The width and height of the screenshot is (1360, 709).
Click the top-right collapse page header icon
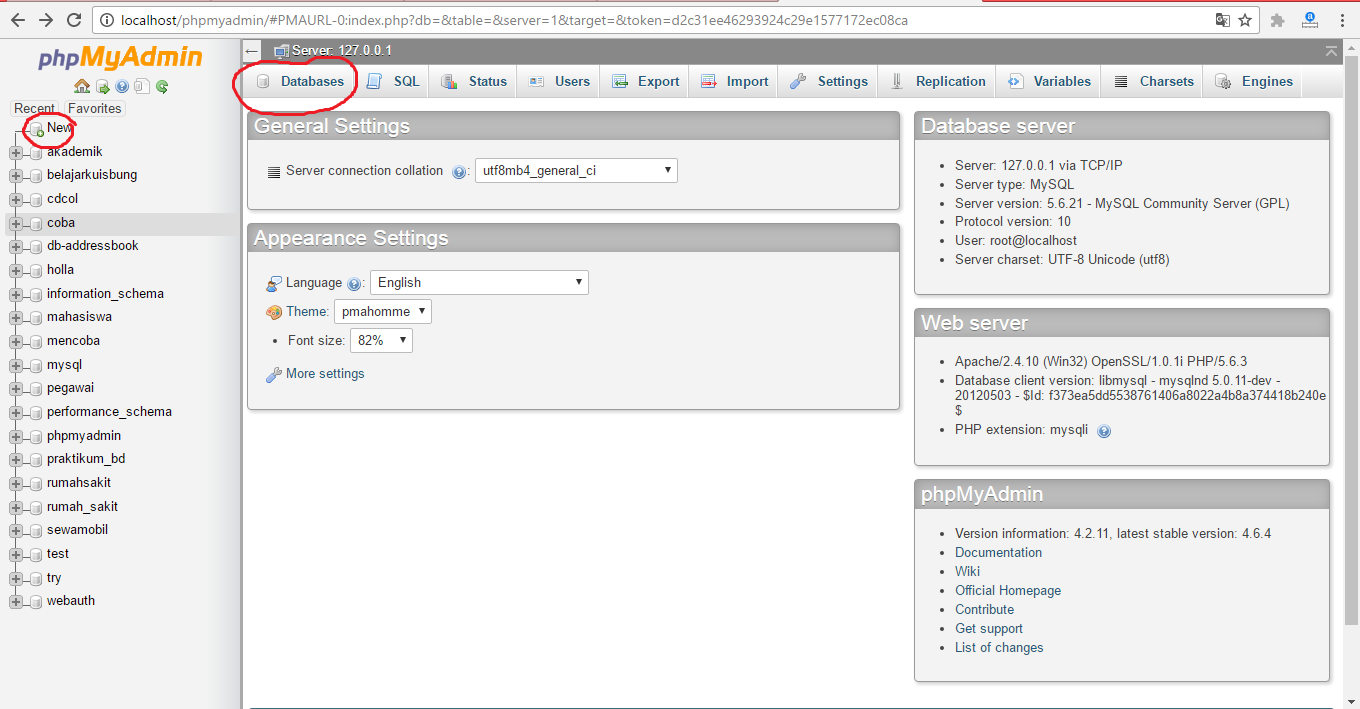tap(1331, 51)
